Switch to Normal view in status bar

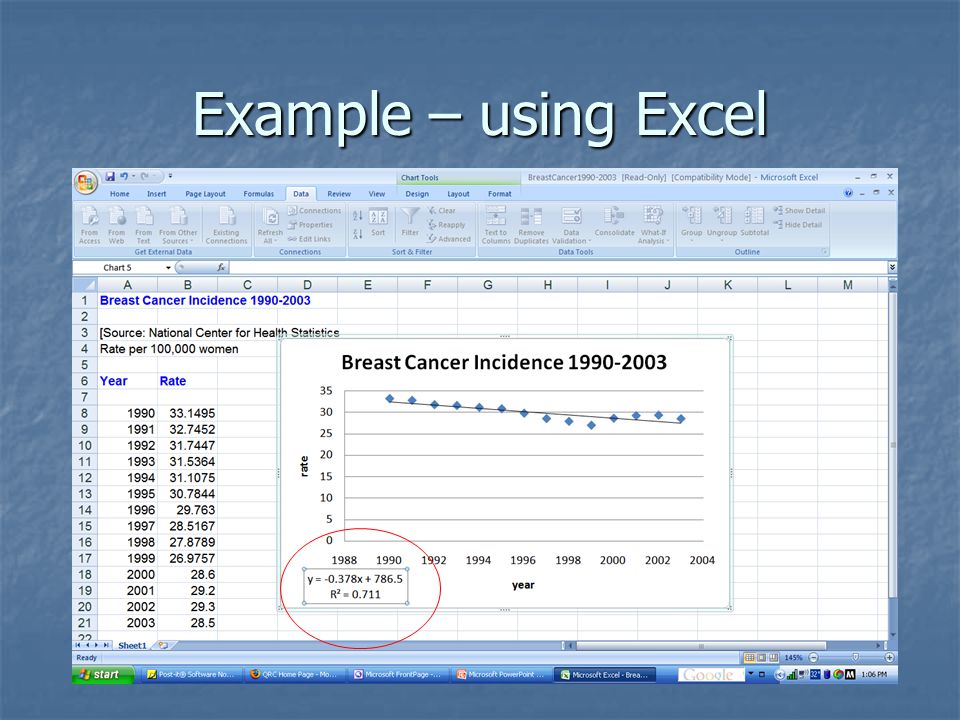[x=749, y=658]
